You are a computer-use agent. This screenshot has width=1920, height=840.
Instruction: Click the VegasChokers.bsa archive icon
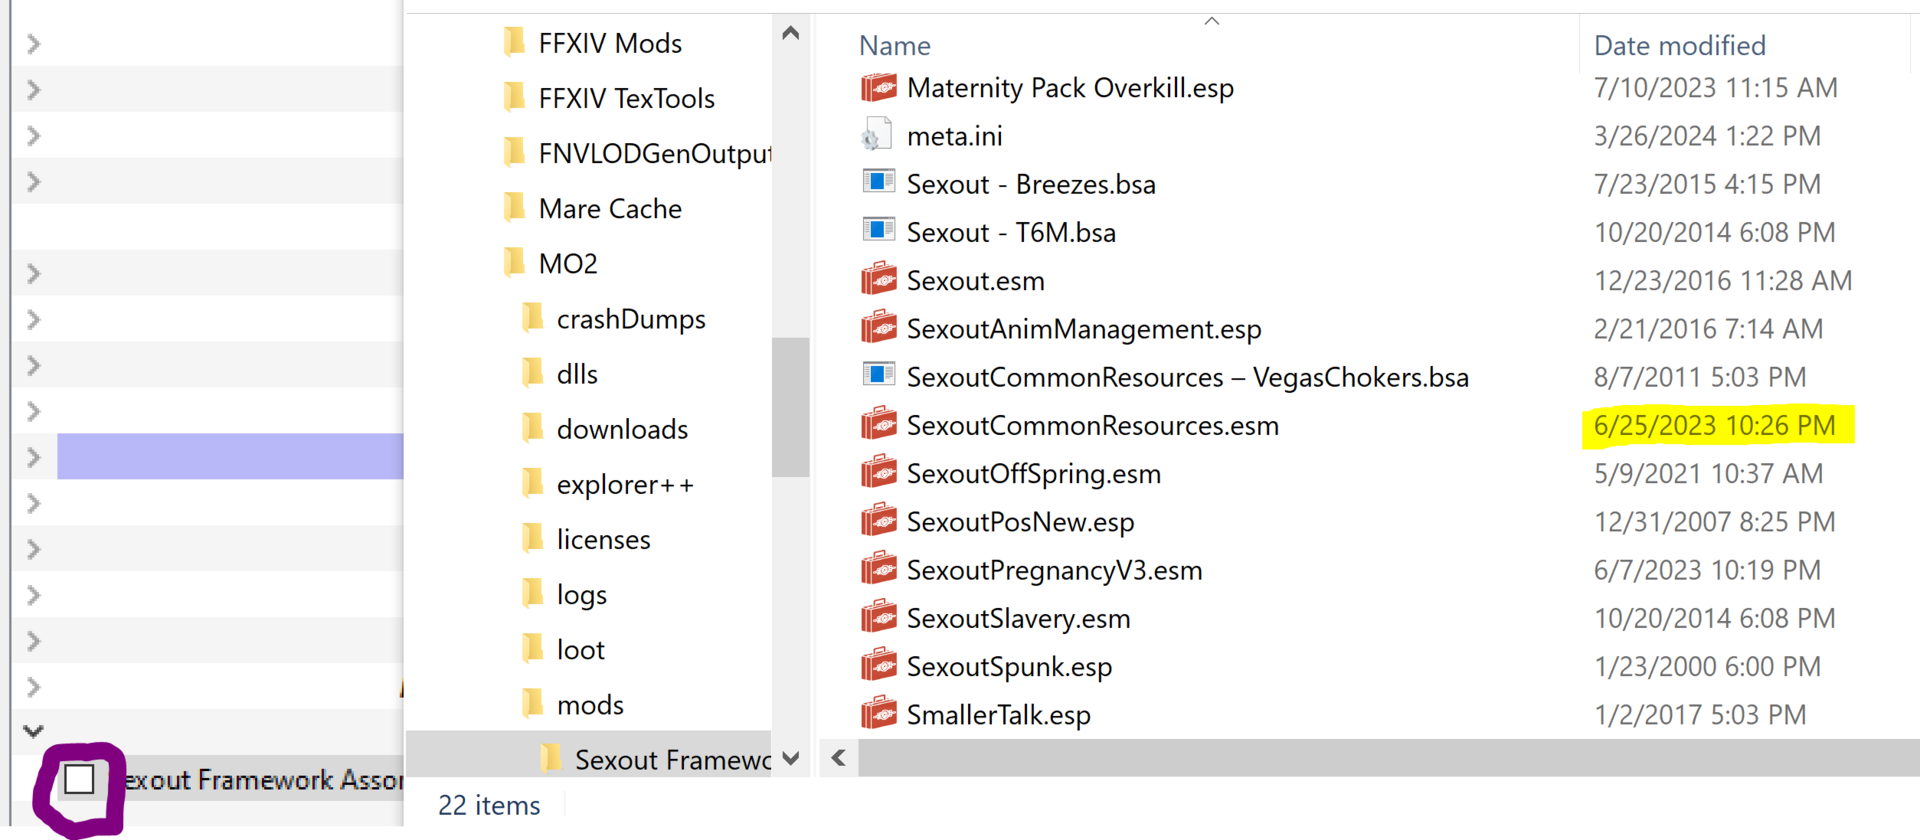879,375
